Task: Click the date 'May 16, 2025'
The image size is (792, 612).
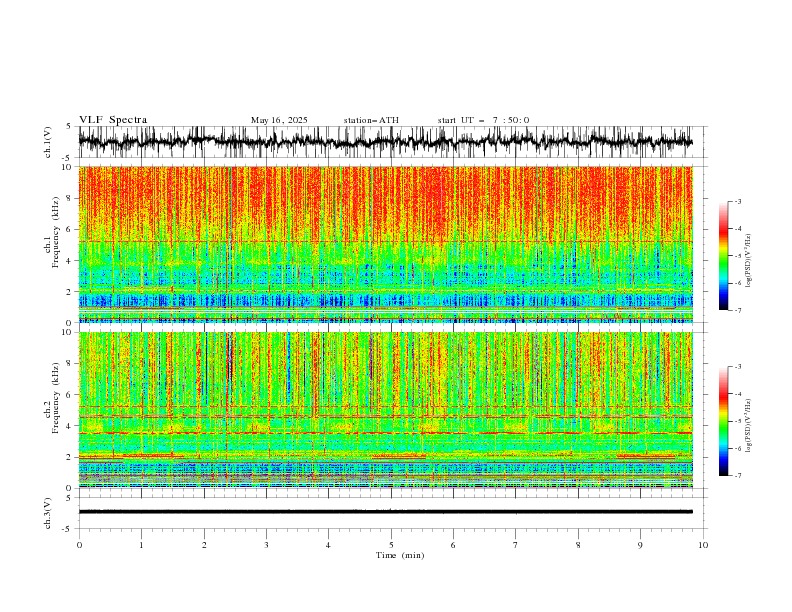Action: click(x=279, y=120)
